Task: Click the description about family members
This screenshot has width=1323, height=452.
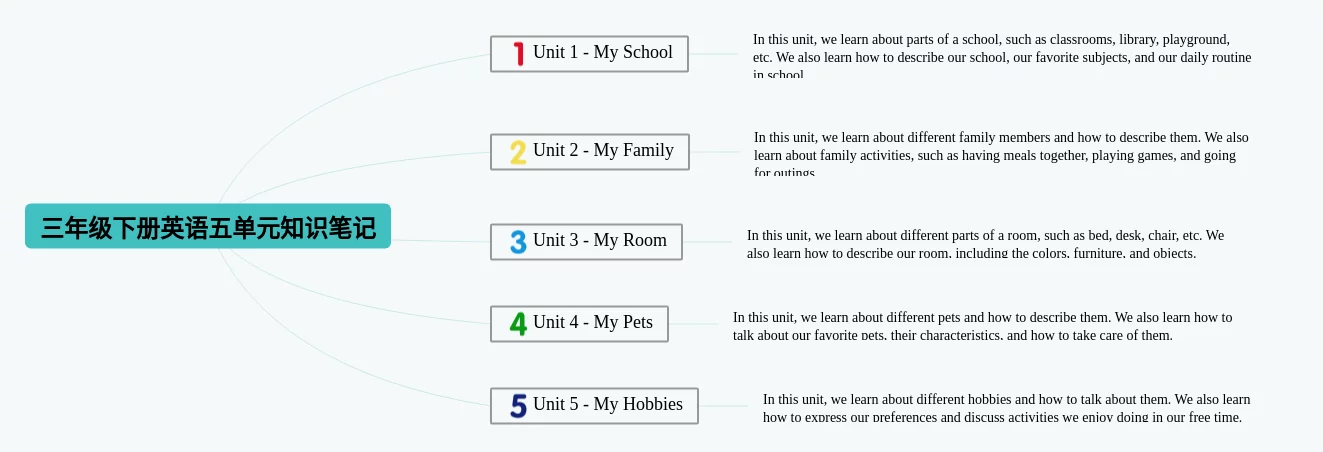Action: click(1002, 154)
